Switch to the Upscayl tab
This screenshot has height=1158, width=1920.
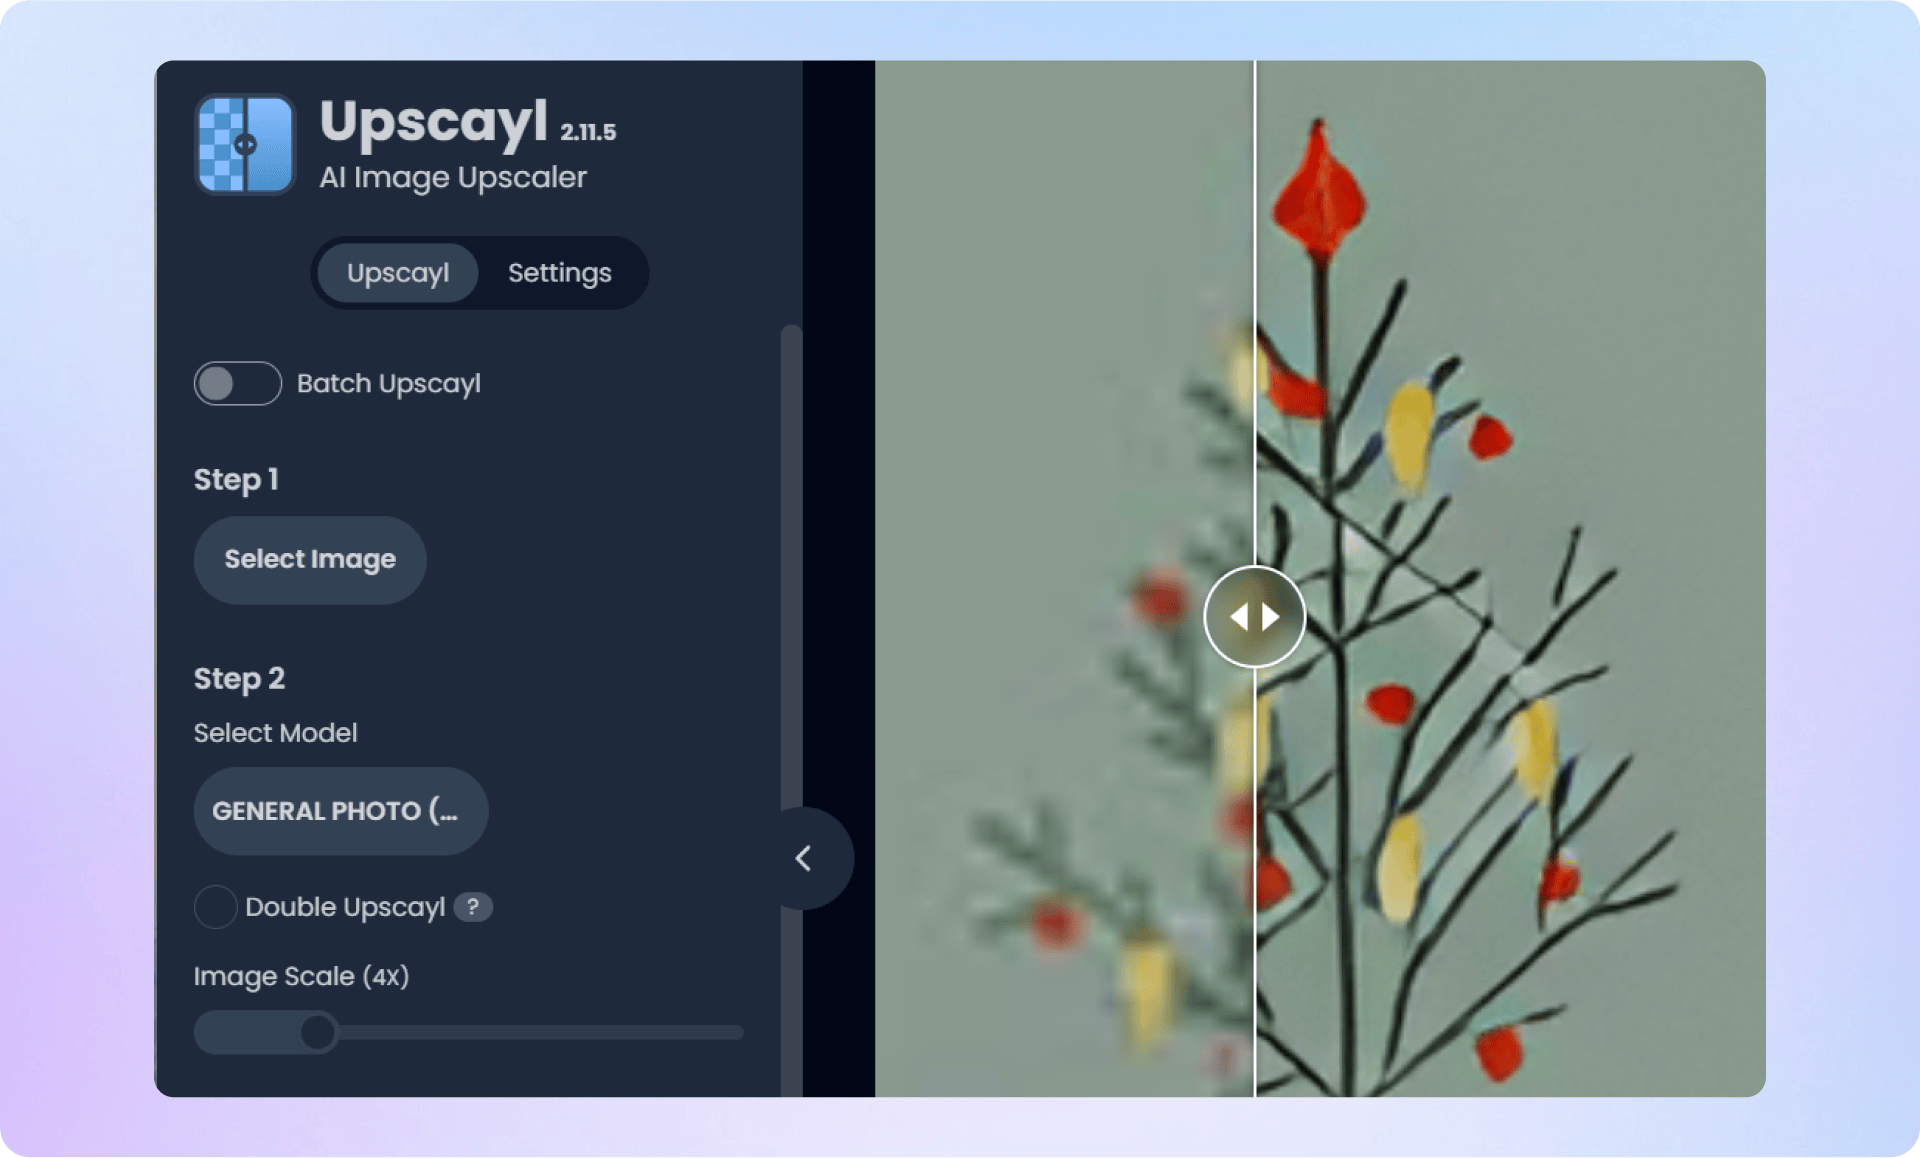click(398, 273)
